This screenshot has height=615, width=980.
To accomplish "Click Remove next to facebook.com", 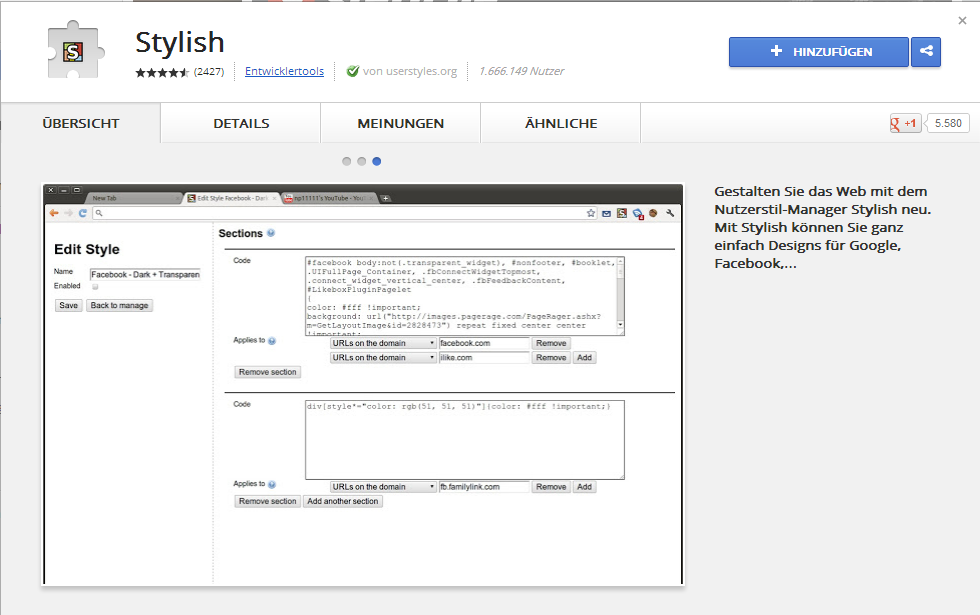I will pos(551,343).
